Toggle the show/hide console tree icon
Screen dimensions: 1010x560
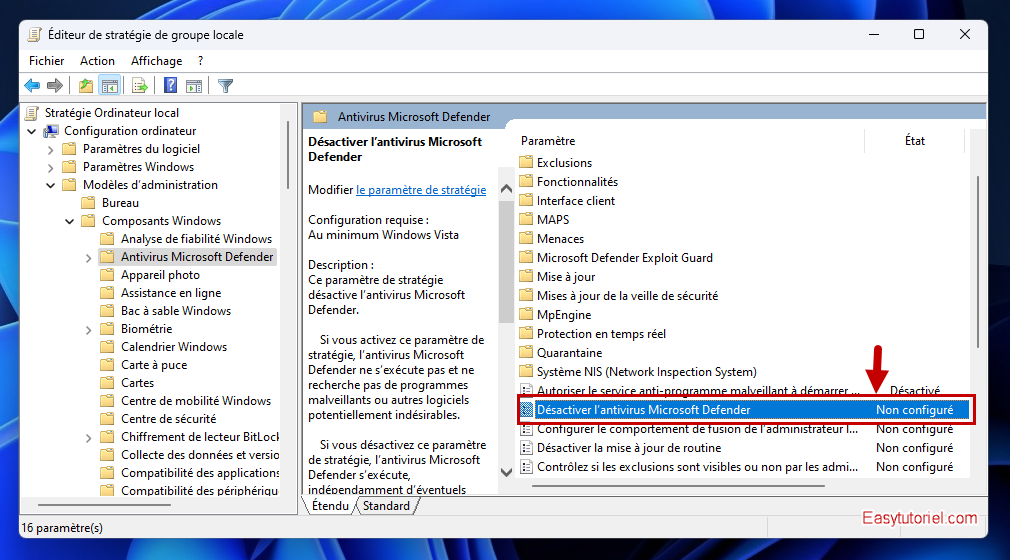tap(110, 86)
